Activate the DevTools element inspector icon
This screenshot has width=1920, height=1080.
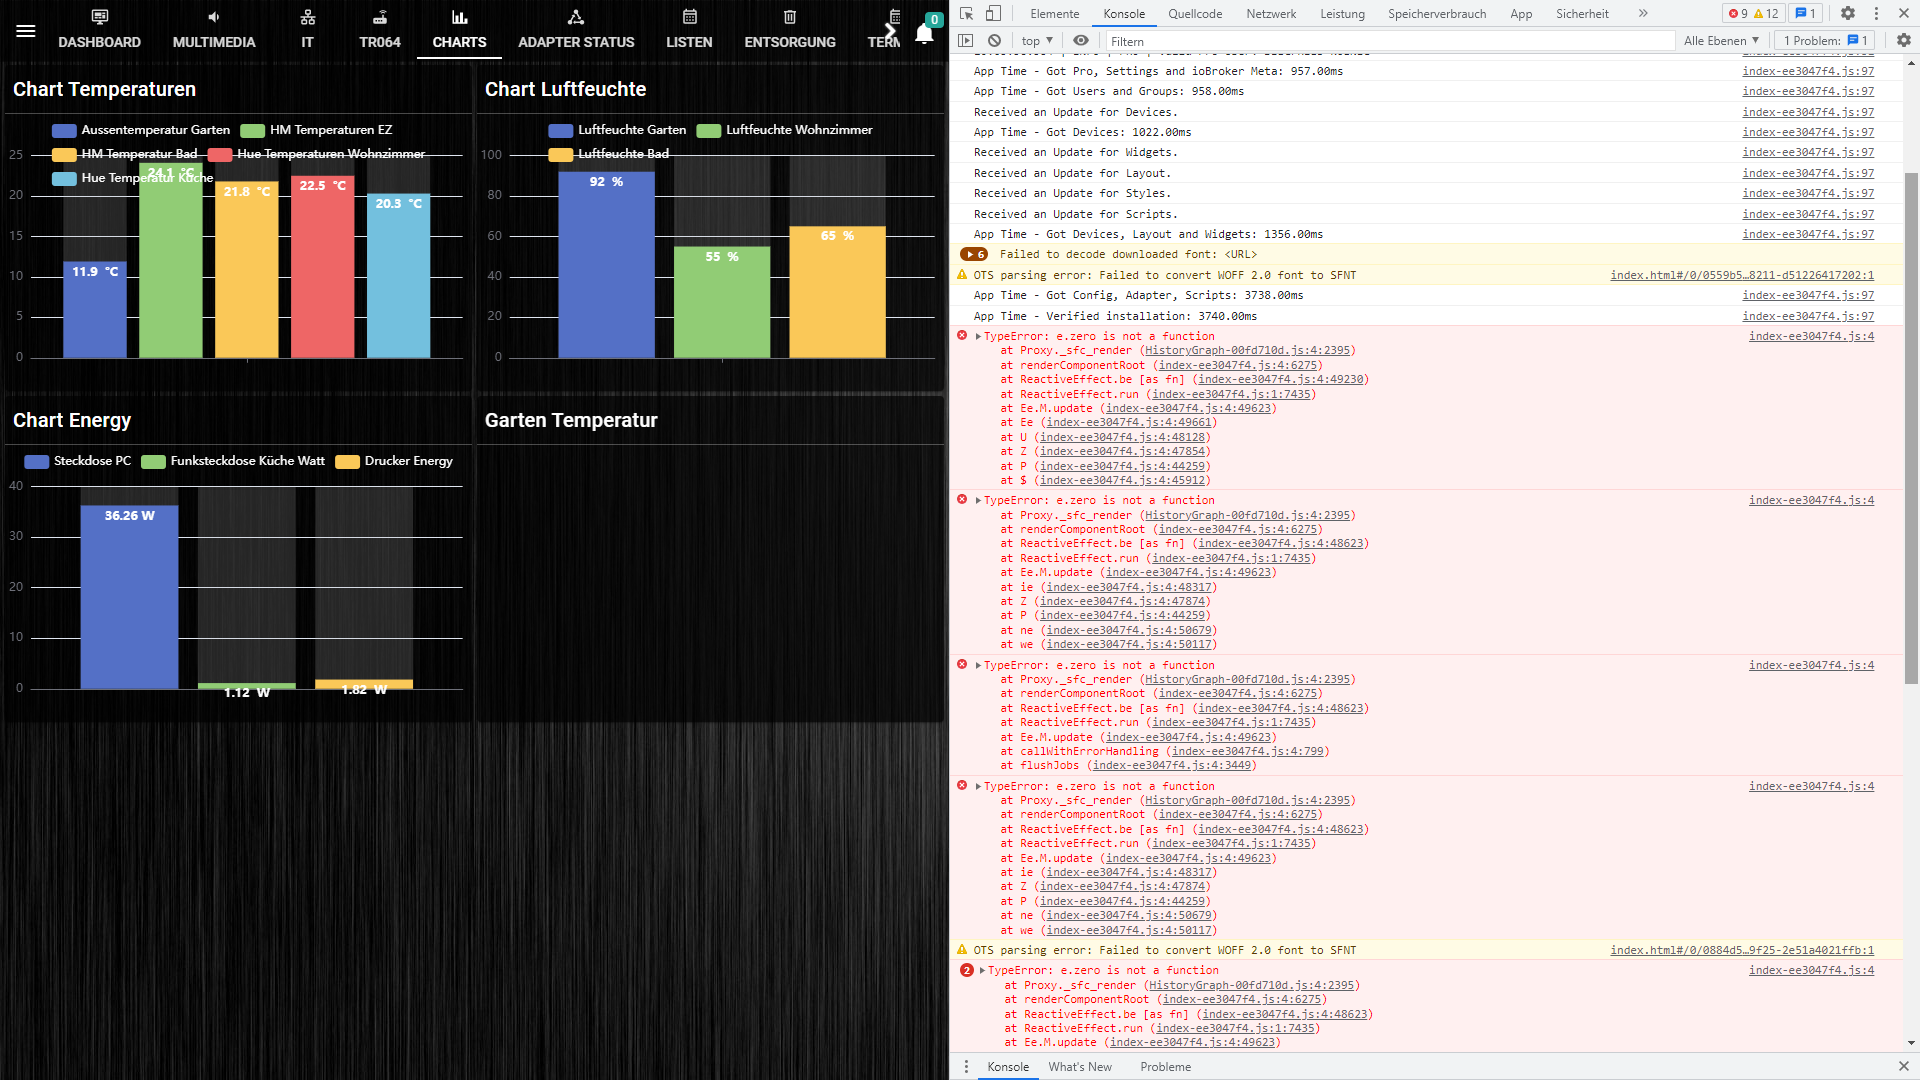pos(966,13)
